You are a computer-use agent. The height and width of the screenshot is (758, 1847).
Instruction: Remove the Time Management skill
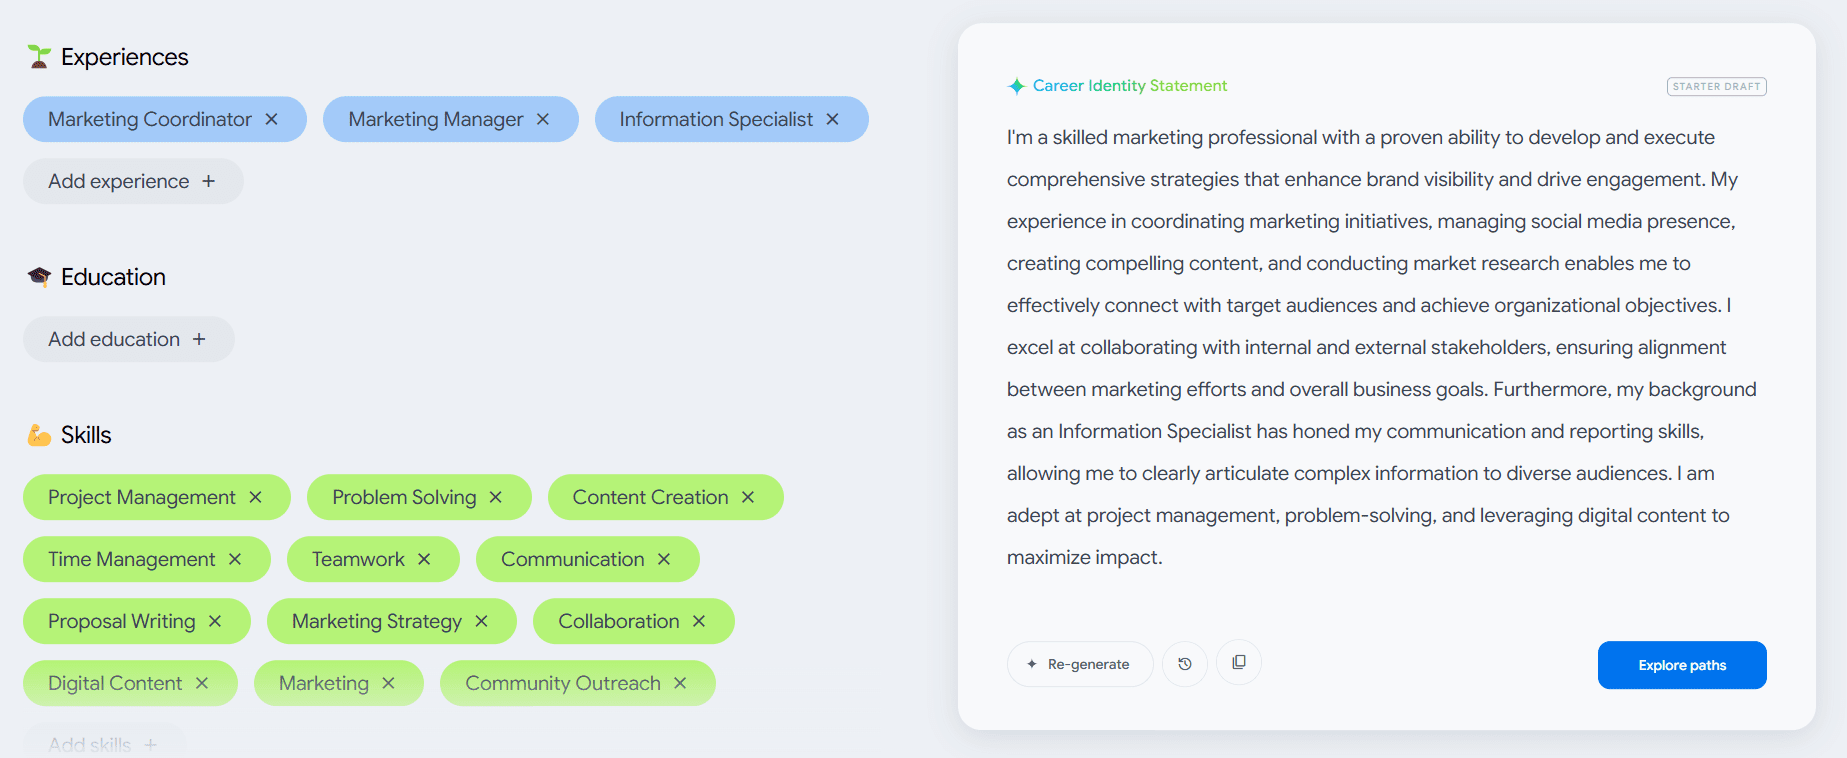pos(235,559)
